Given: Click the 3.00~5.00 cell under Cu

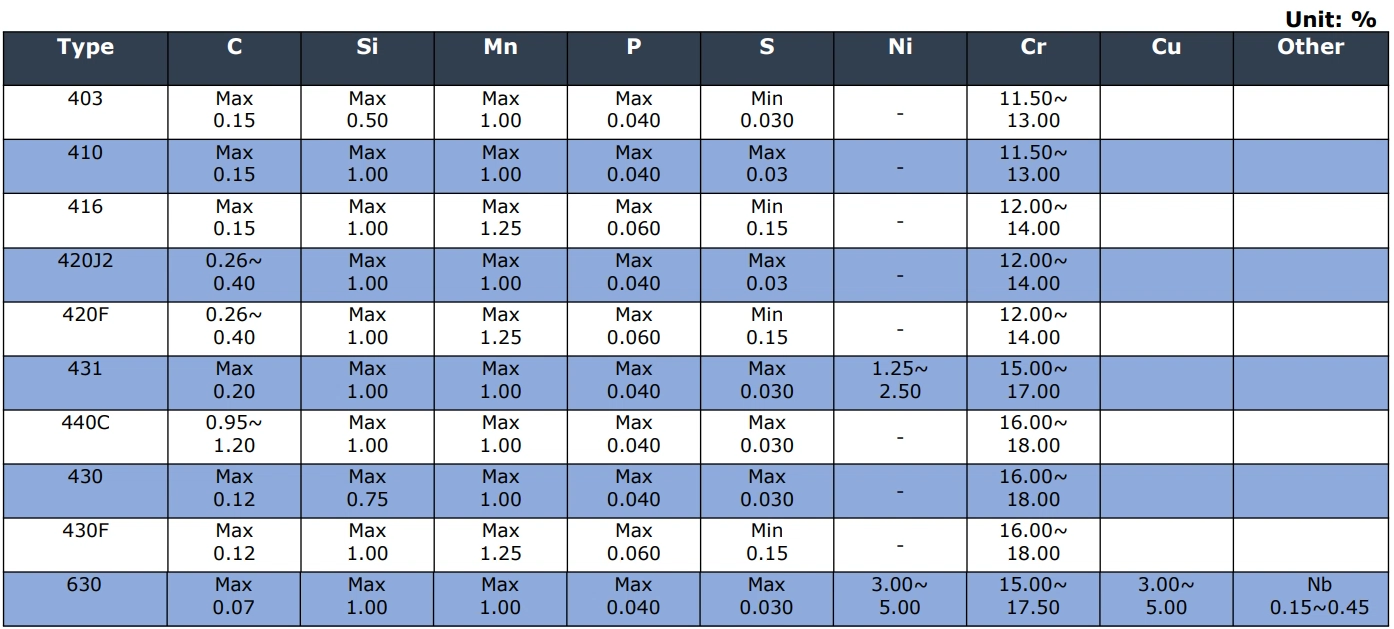Looking at the screenshot, I should point(1166,597).
